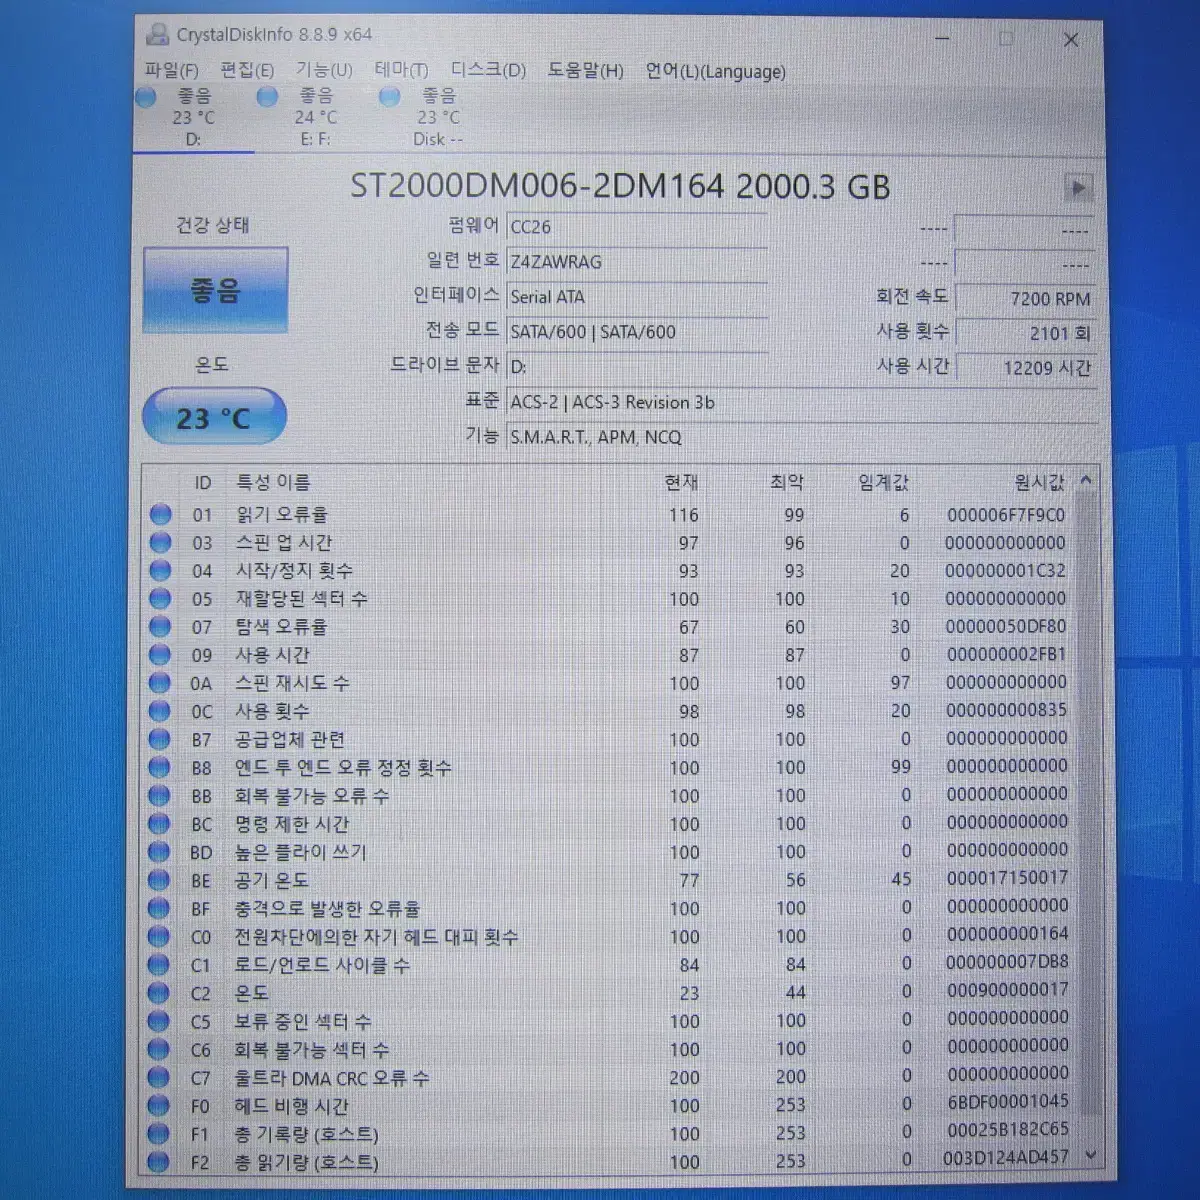Open the 디스크(D) menu
This screenshot has width=1200, height=1200.
click(x=487, y=70)
